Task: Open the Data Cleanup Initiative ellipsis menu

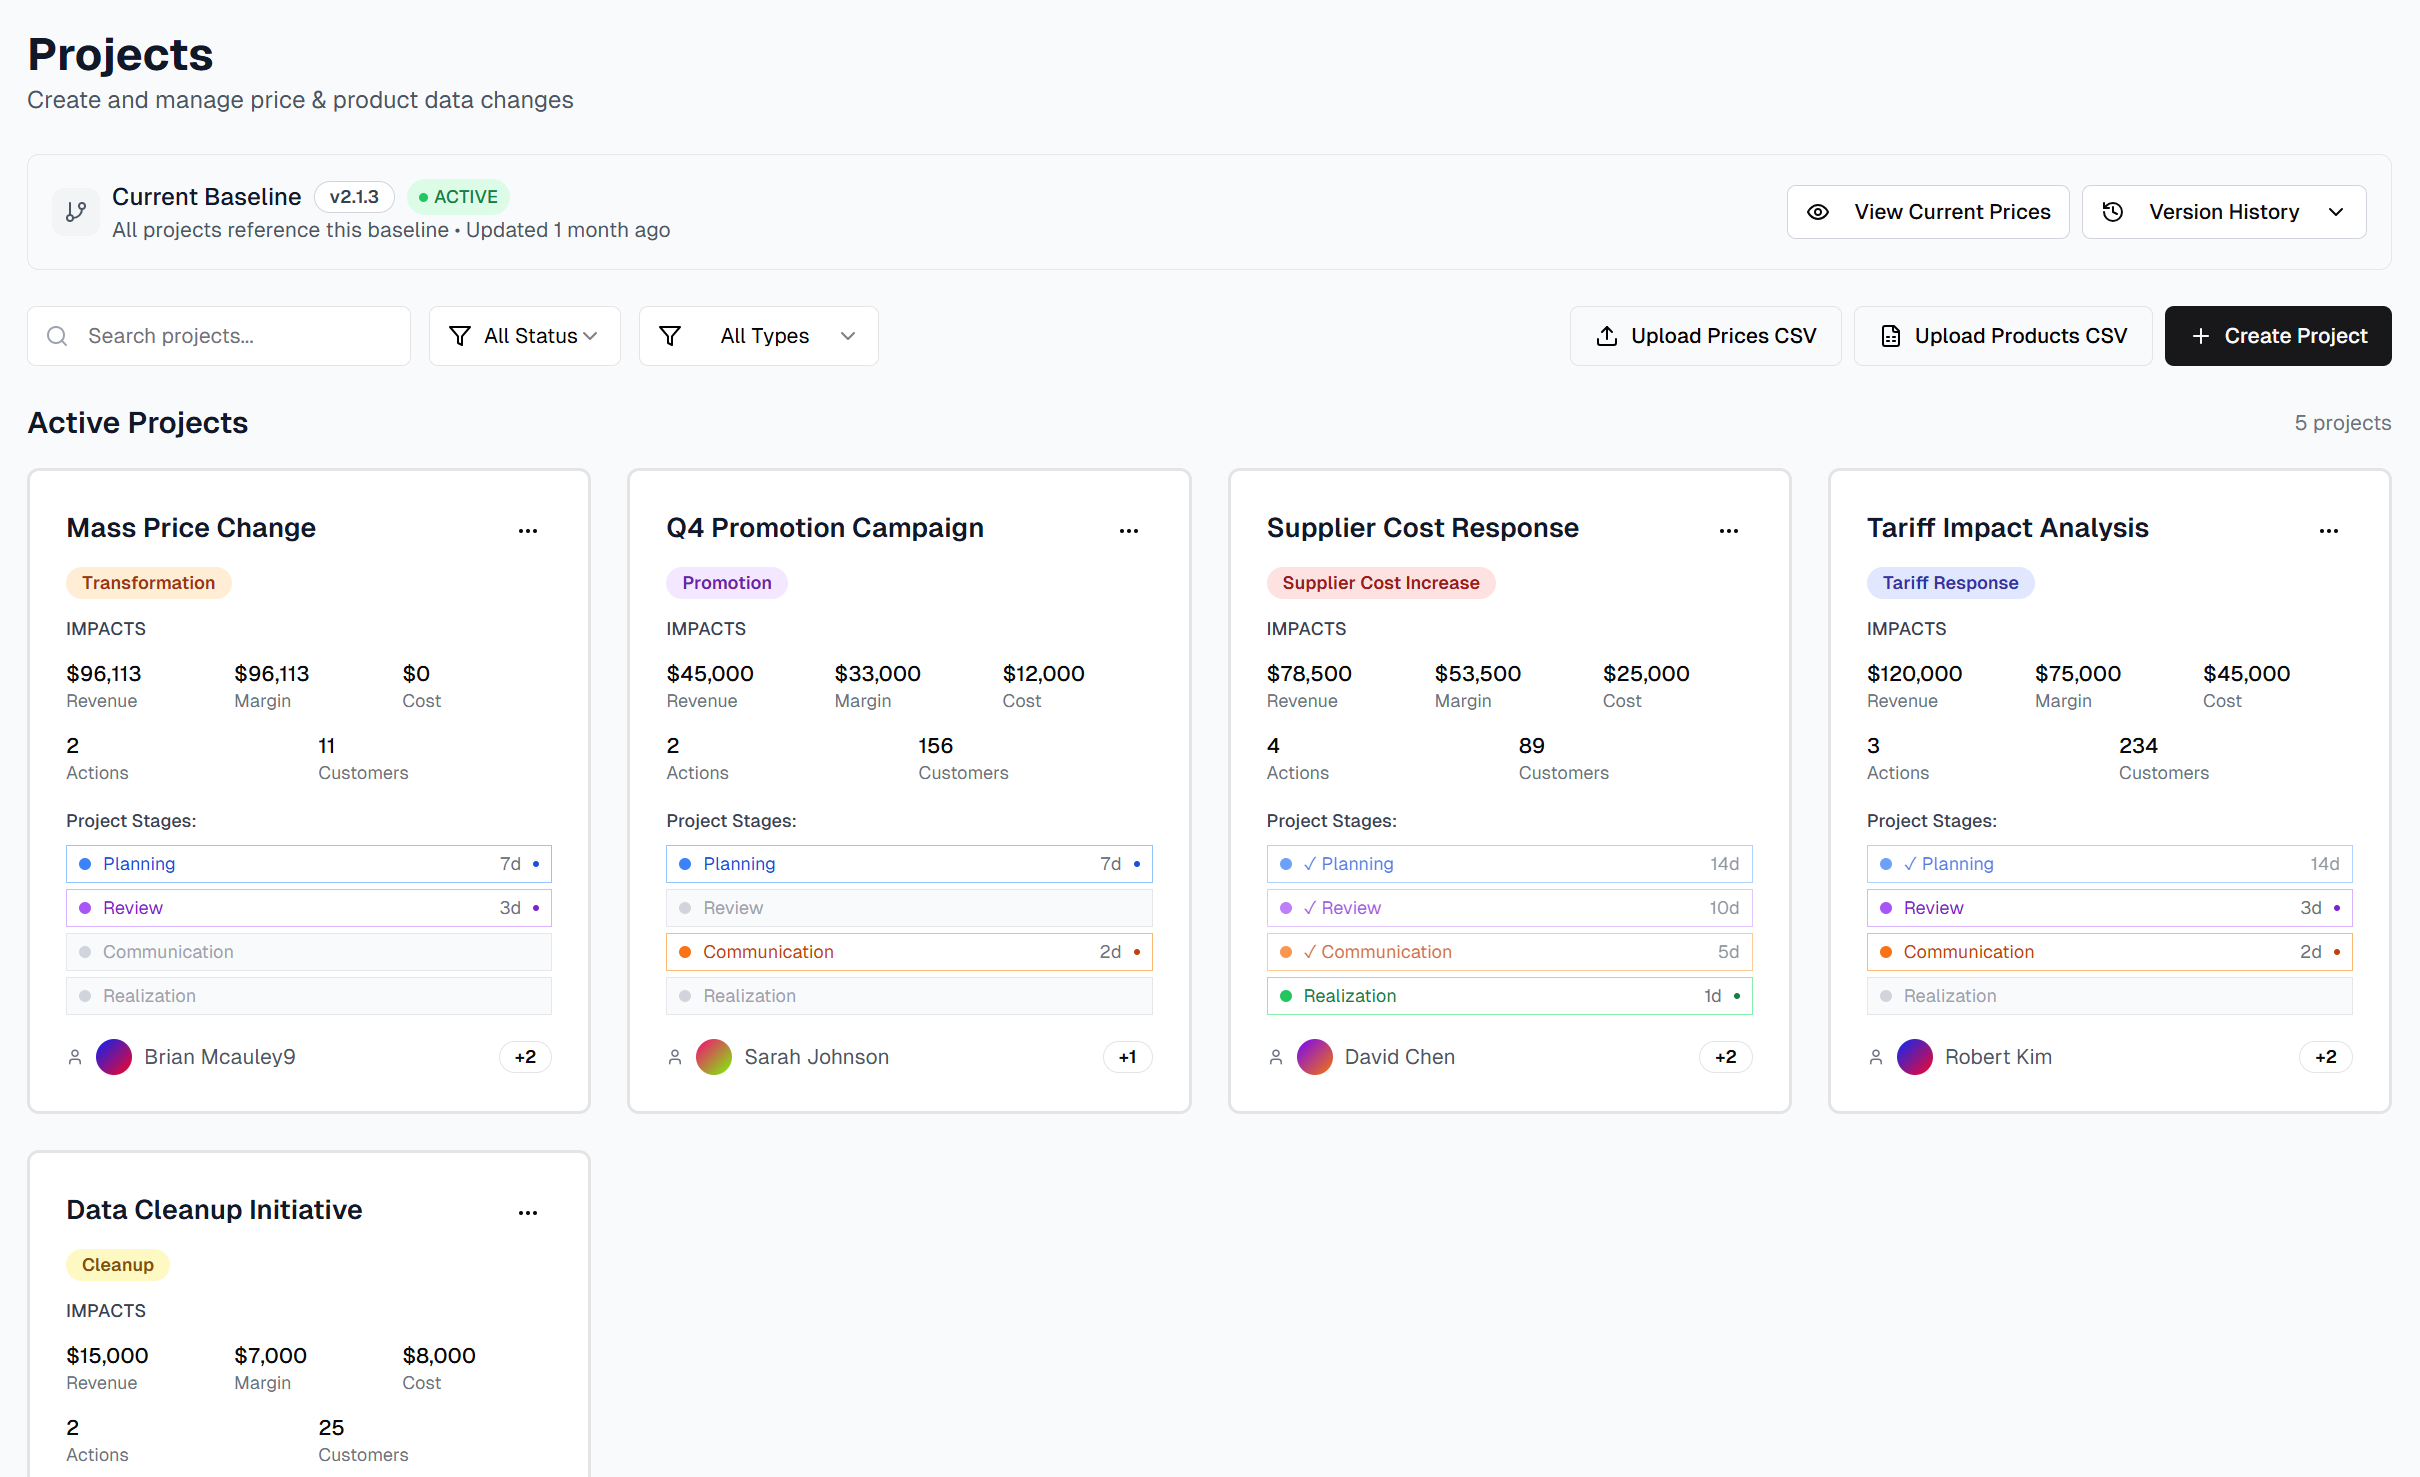Action: pos(528,1213)
